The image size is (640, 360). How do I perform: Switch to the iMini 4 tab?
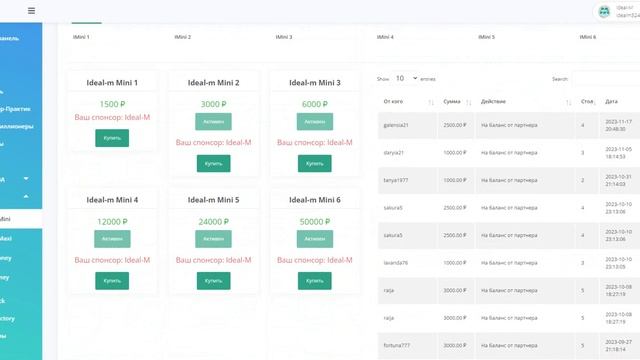[x=385, y=37]
